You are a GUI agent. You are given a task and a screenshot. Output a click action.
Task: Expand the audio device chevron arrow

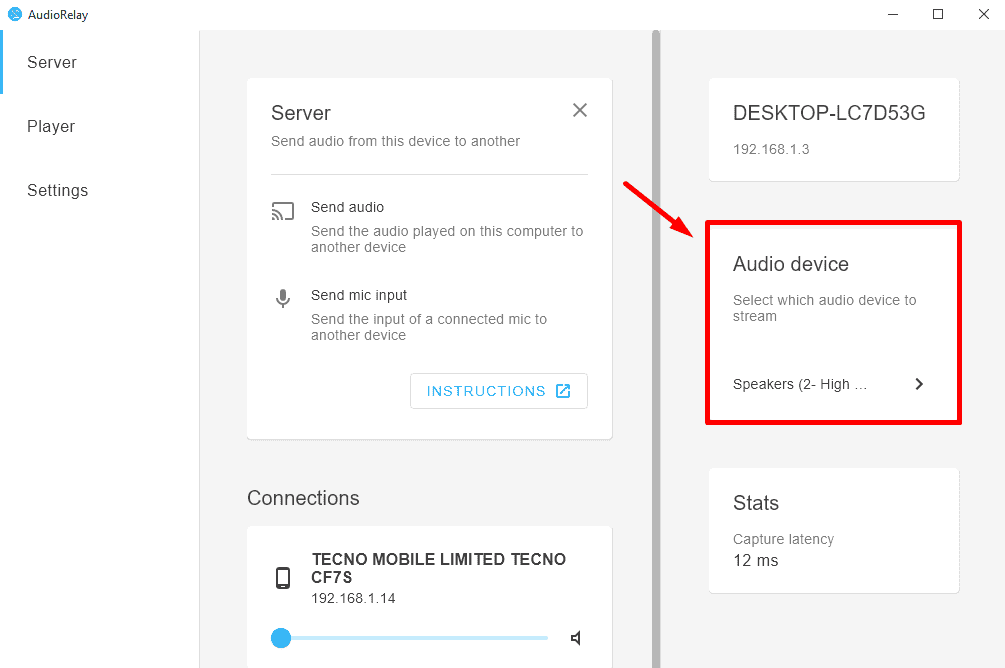point(919,384)
